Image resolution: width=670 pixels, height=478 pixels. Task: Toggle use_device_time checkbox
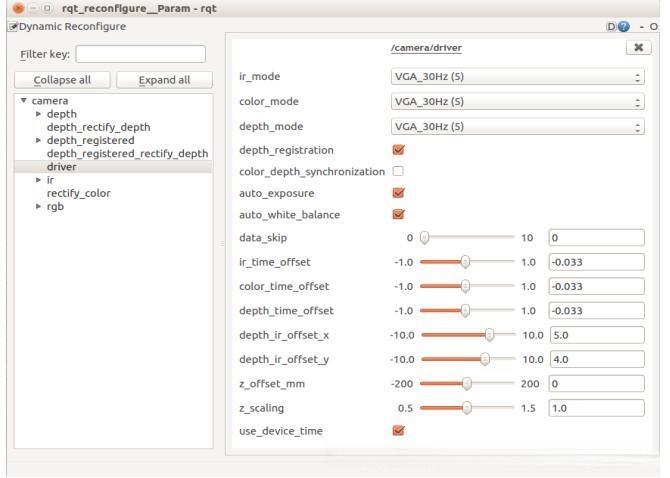398,431
